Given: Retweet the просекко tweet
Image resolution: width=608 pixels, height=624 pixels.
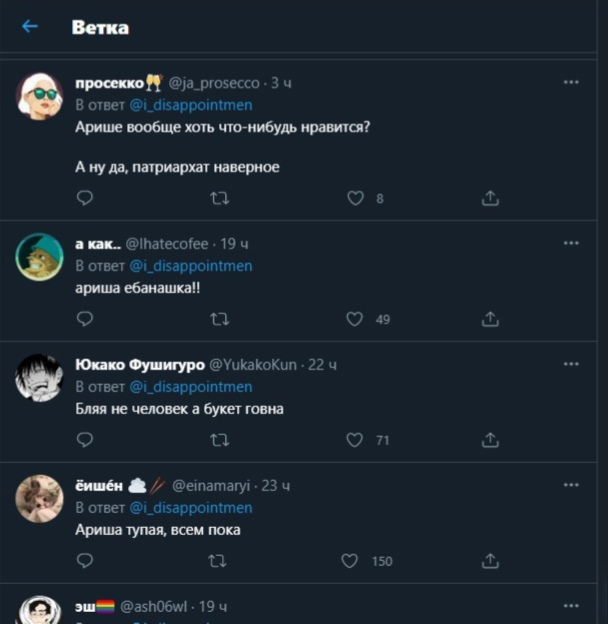Looking at the screenshot, I should pyautogui.click(x=220, y=198).
